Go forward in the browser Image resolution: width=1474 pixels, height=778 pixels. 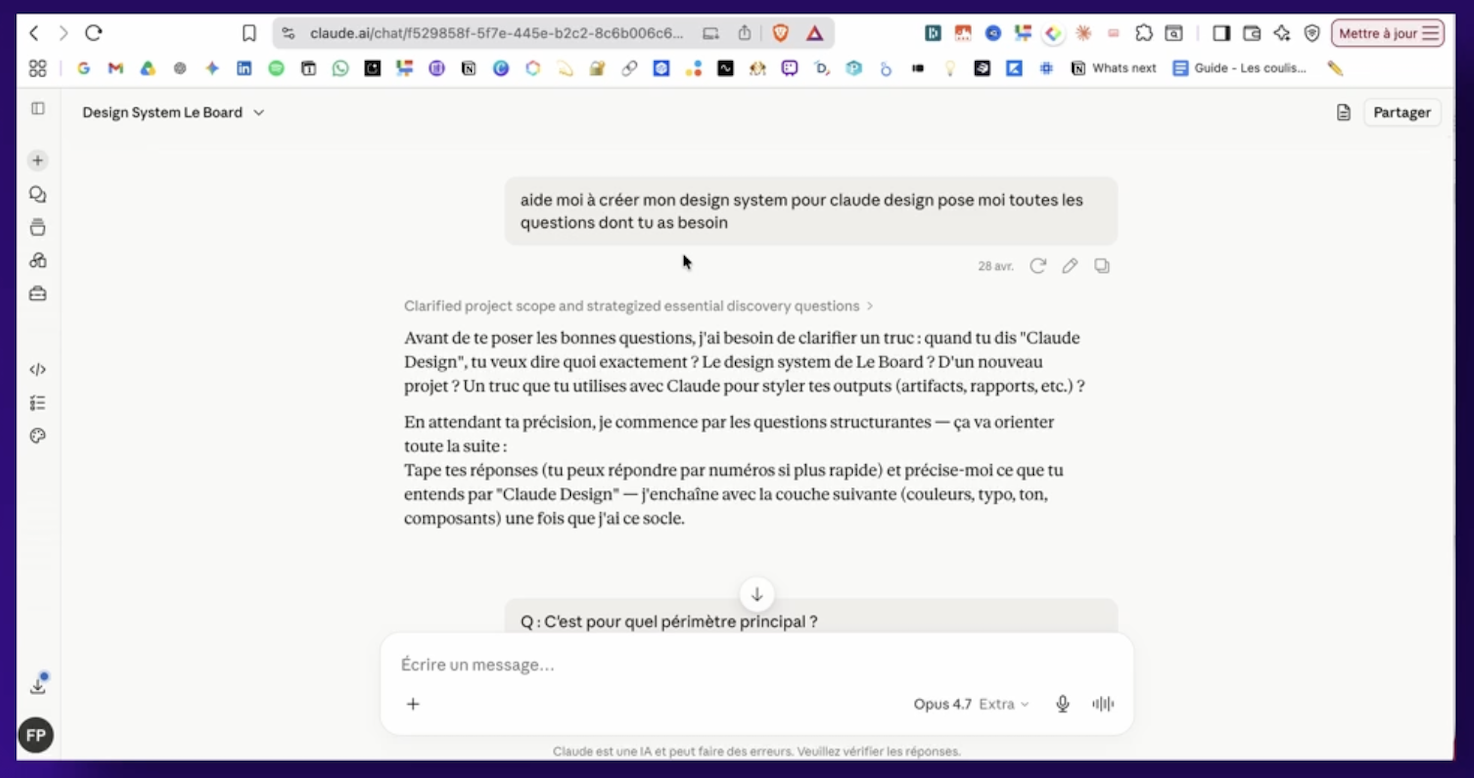pos(63,33)
